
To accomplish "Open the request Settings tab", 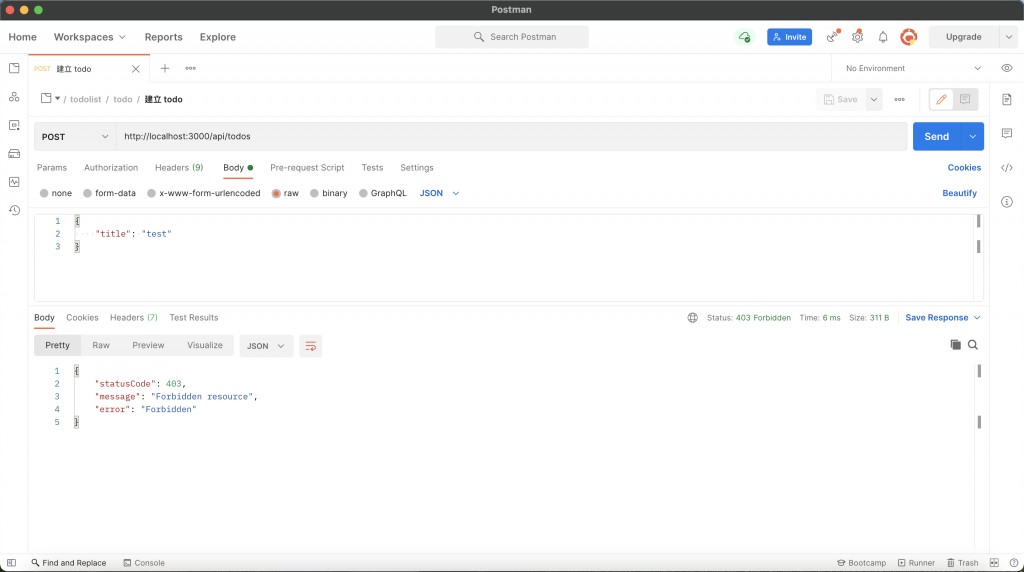I will [417, 168].
